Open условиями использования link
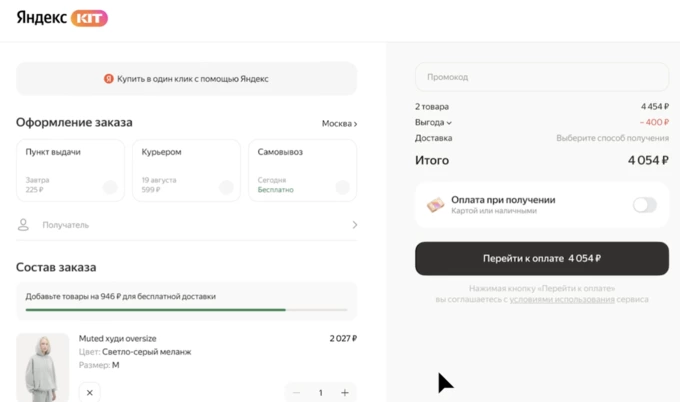Screen dimensions: 680x402 pos(561,300)
